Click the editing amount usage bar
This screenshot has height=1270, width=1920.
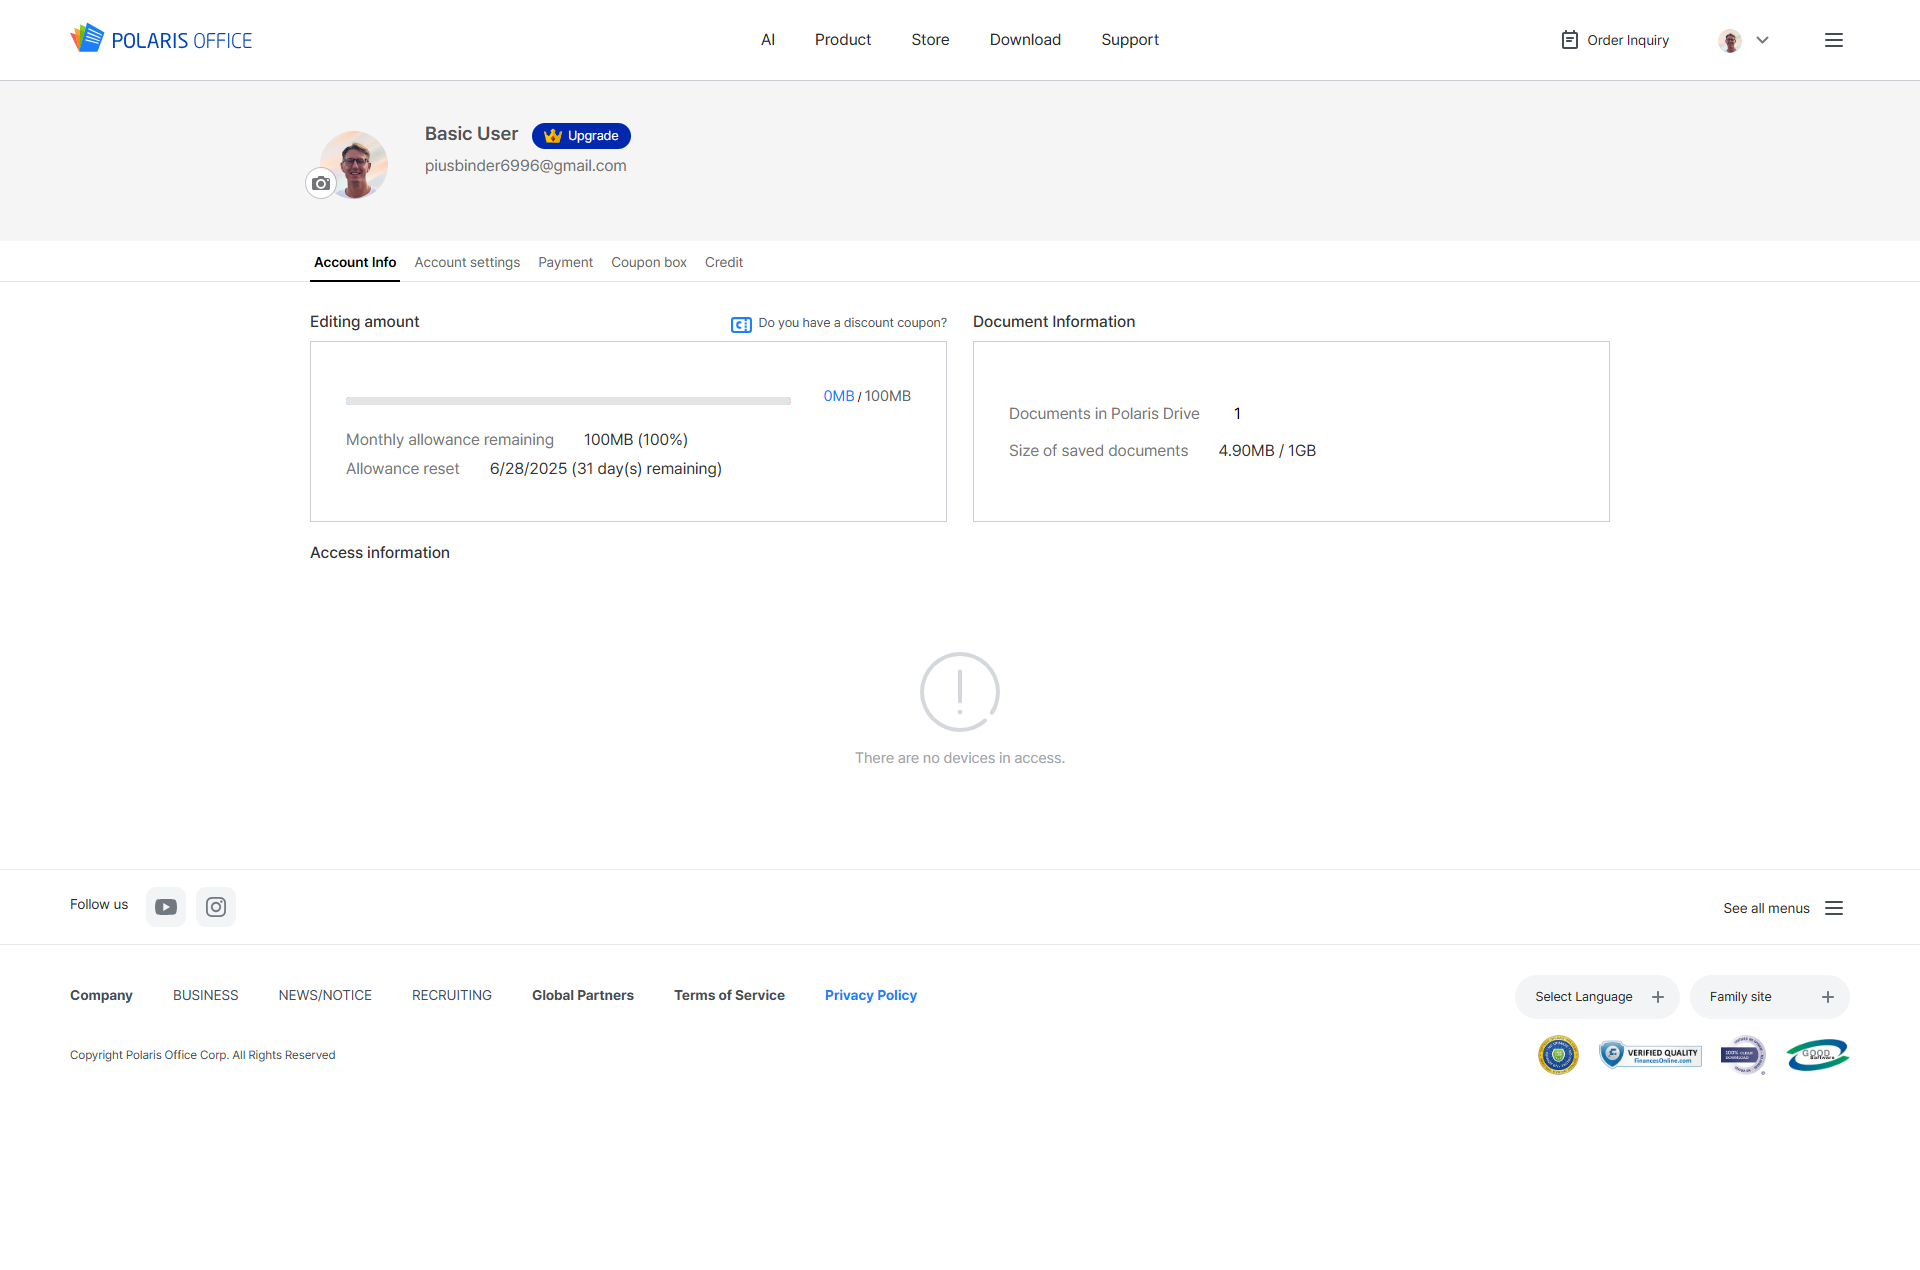(568, 400)
